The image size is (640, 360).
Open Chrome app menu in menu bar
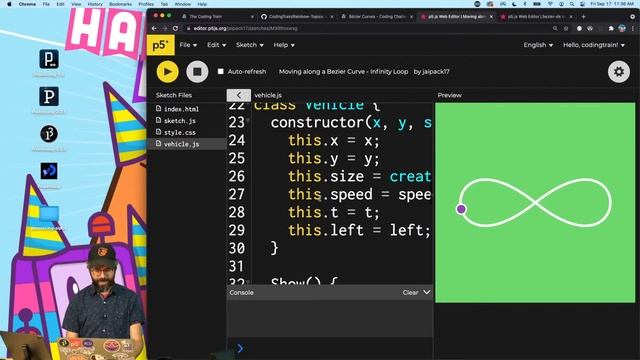pyautogui.click(x=27, y=4)
